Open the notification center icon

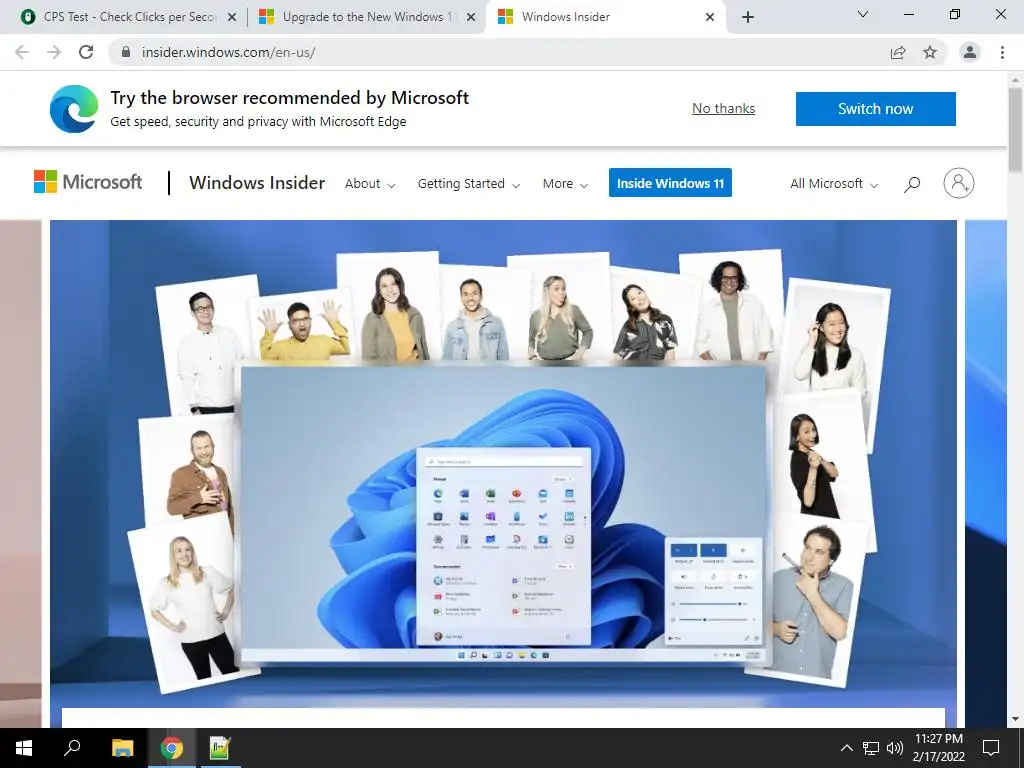point(991,748)
